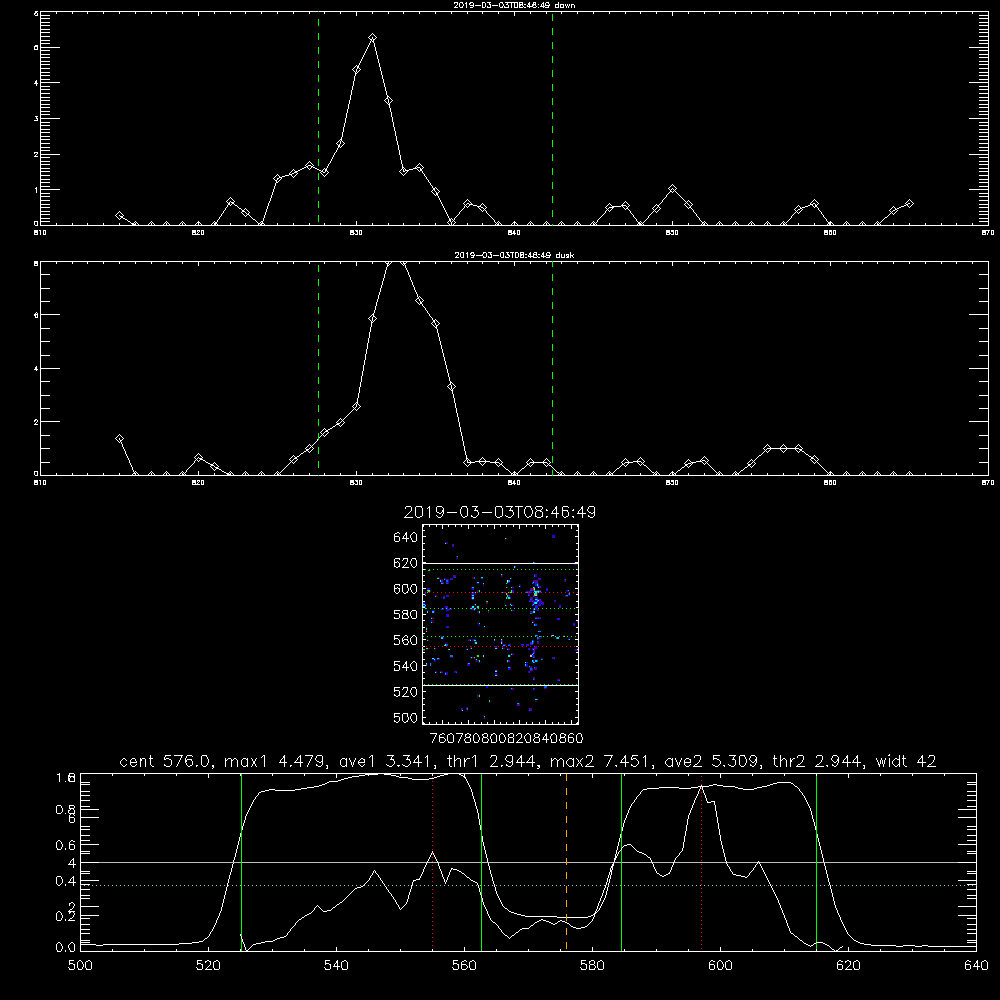Click the dusk plot title '2019-03-03T08:46:49 dusk'
The height and width of the screenshot is (1000, 1000).
[514, 255]
